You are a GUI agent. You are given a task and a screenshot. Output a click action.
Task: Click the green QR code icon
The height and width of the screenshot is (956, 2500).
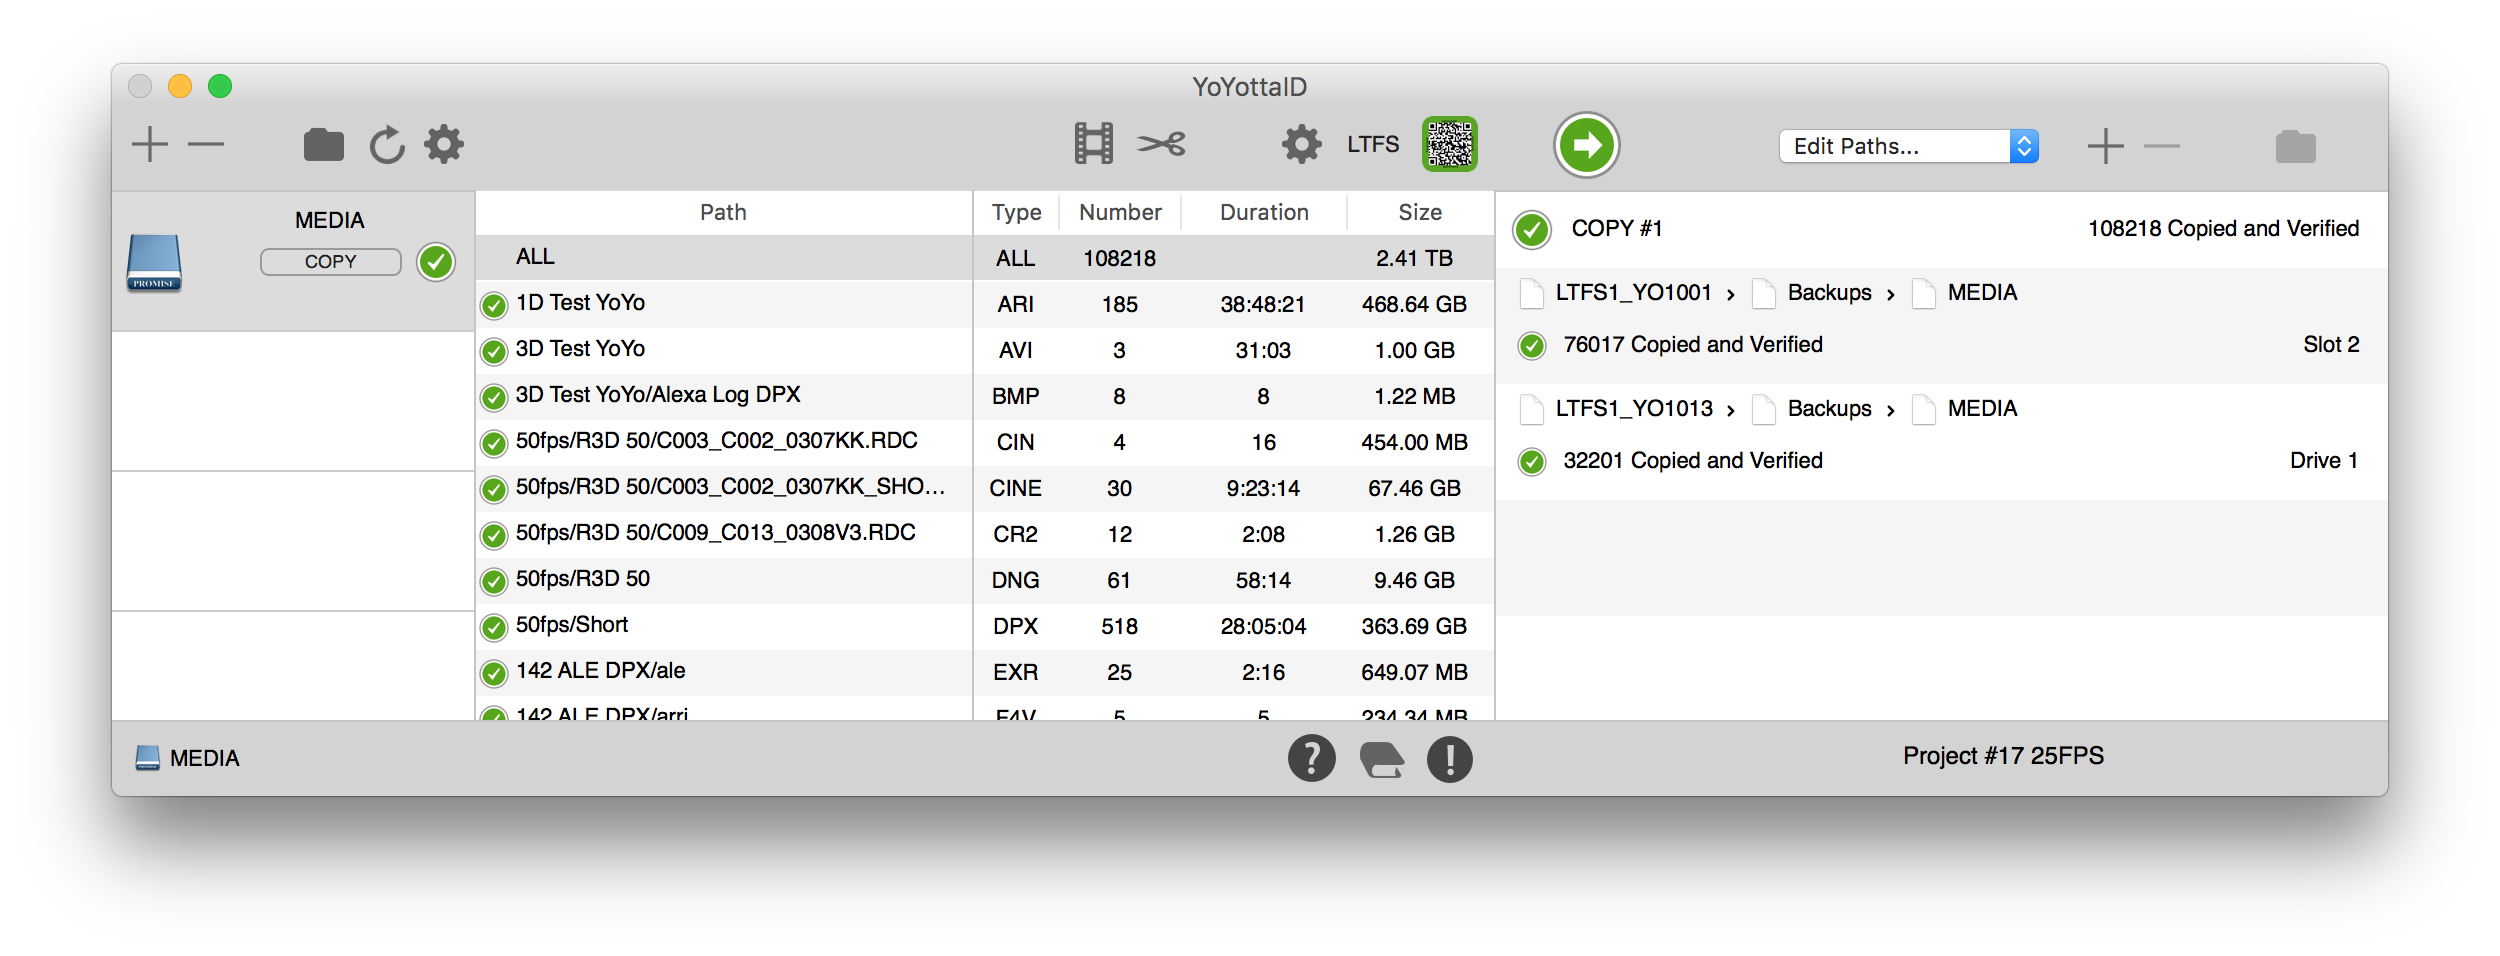pyautogui.click(x=1450, y=145)
